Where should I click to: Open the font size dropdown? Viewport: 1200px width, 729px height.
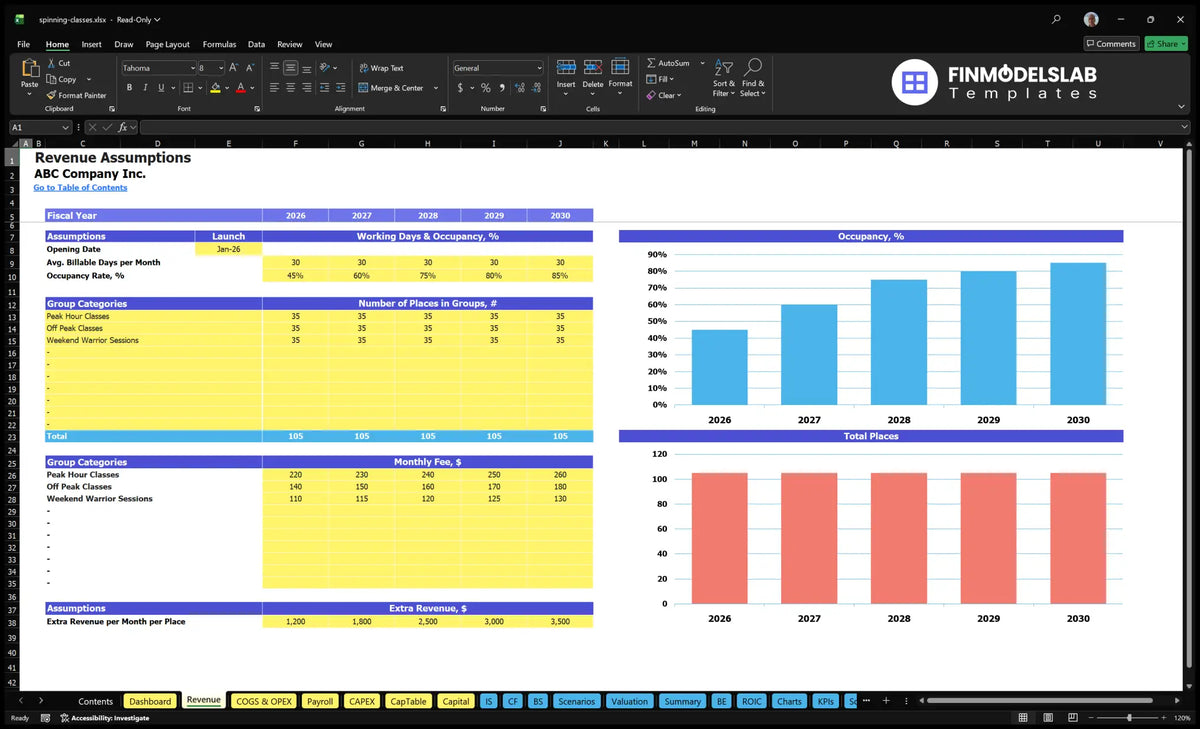tap(219, 68)
